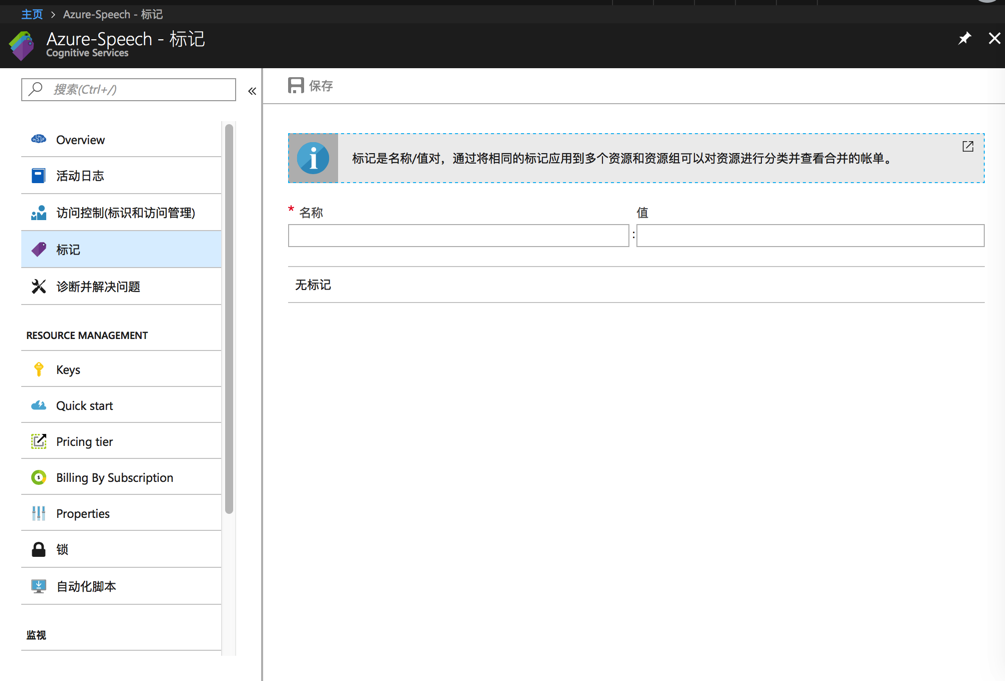
Task: Click the Billing By Subscription circle icon
Action: tap(38, 477)
